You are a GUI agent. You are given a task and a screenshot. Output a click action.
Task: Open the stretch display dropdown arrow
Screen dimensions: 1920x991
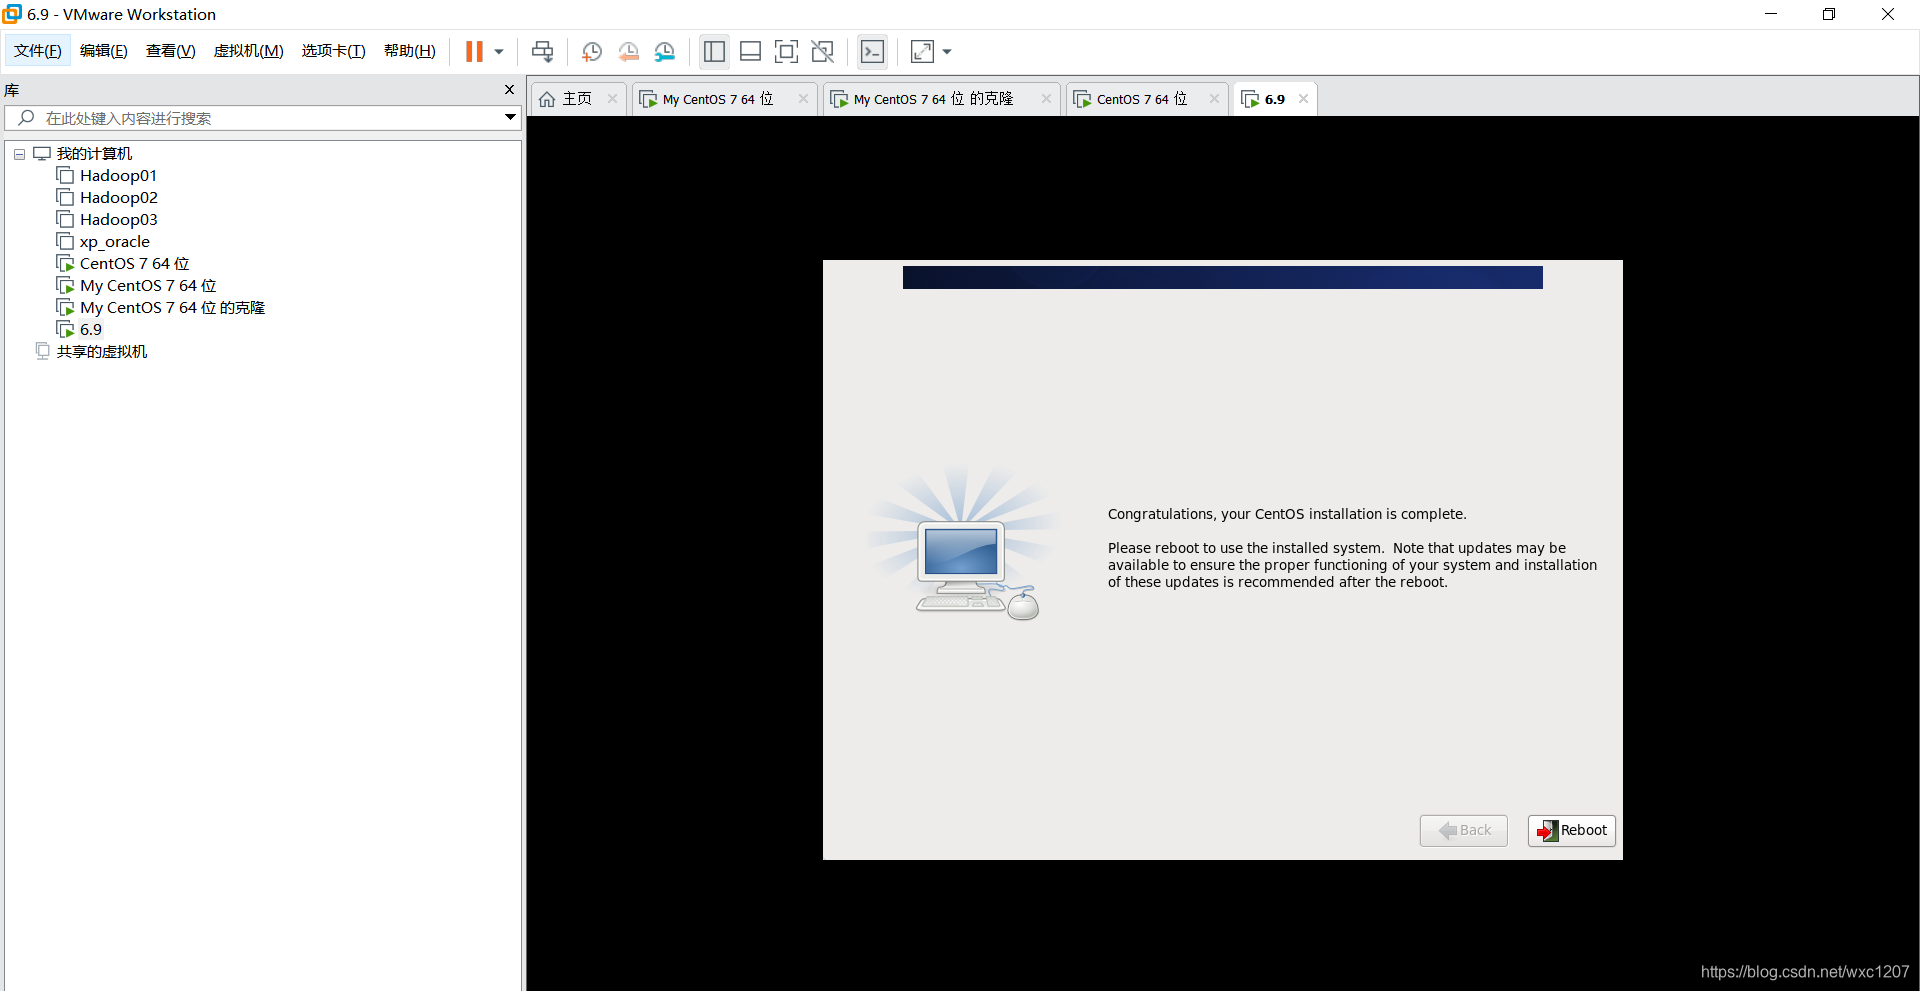[947, 52]
